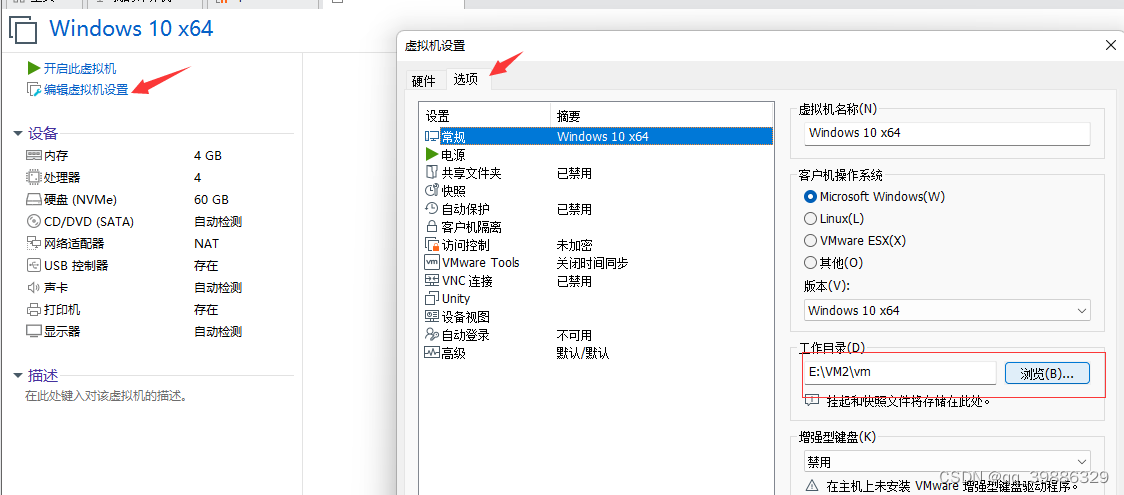Click the 常规 general settings icon
This screenshot has height=495, width=1124.
point(432,136)
